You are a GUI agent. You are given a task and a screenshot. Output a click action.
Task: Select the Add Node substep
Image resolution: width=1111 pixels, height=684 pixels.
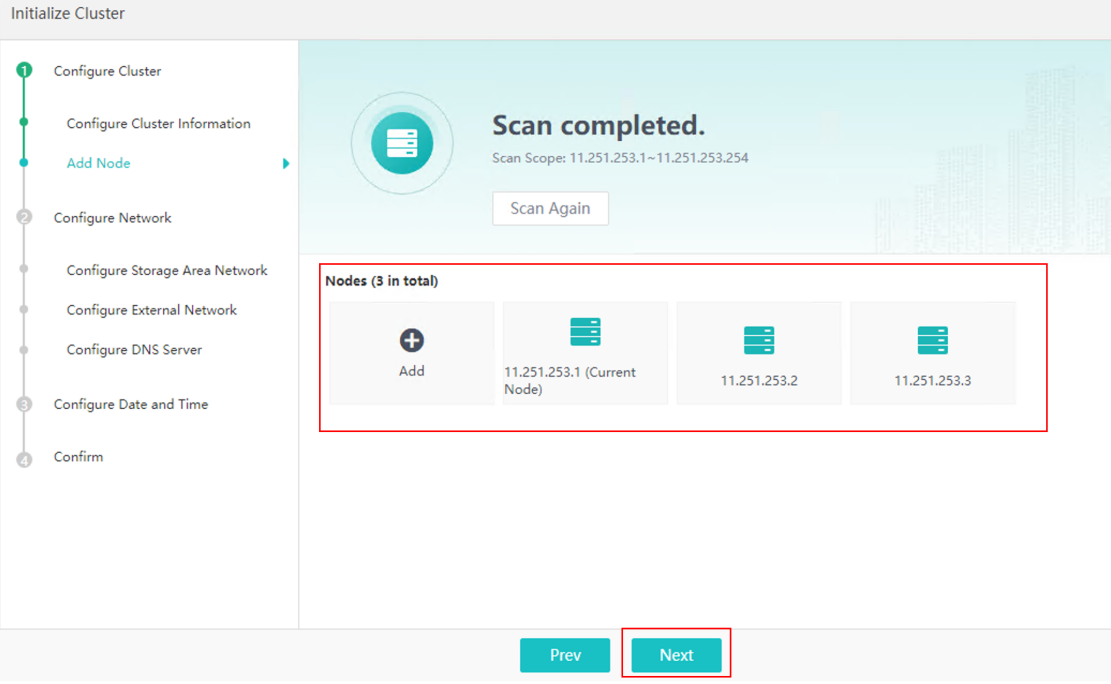pos(98,163)
